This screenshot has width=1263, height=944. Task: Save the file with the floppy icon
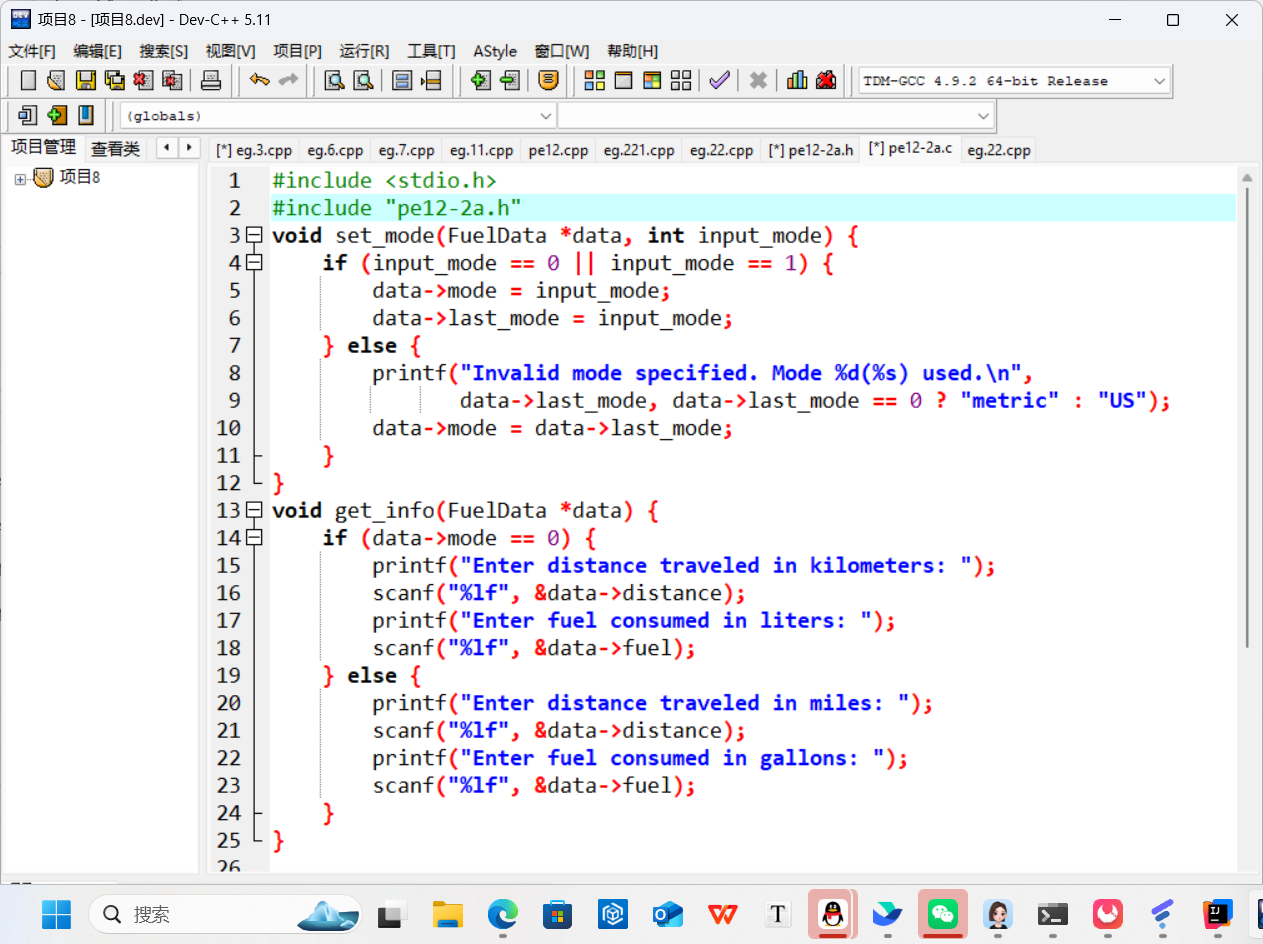[x=86, y=81]
